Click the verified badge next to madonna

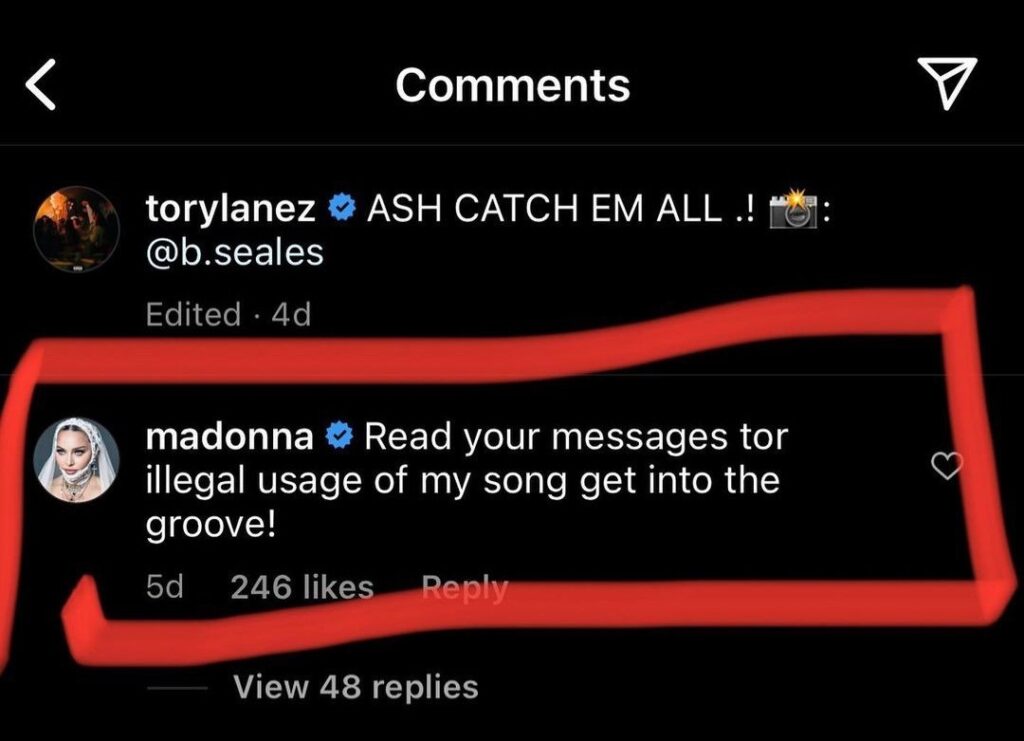(339, 436)
